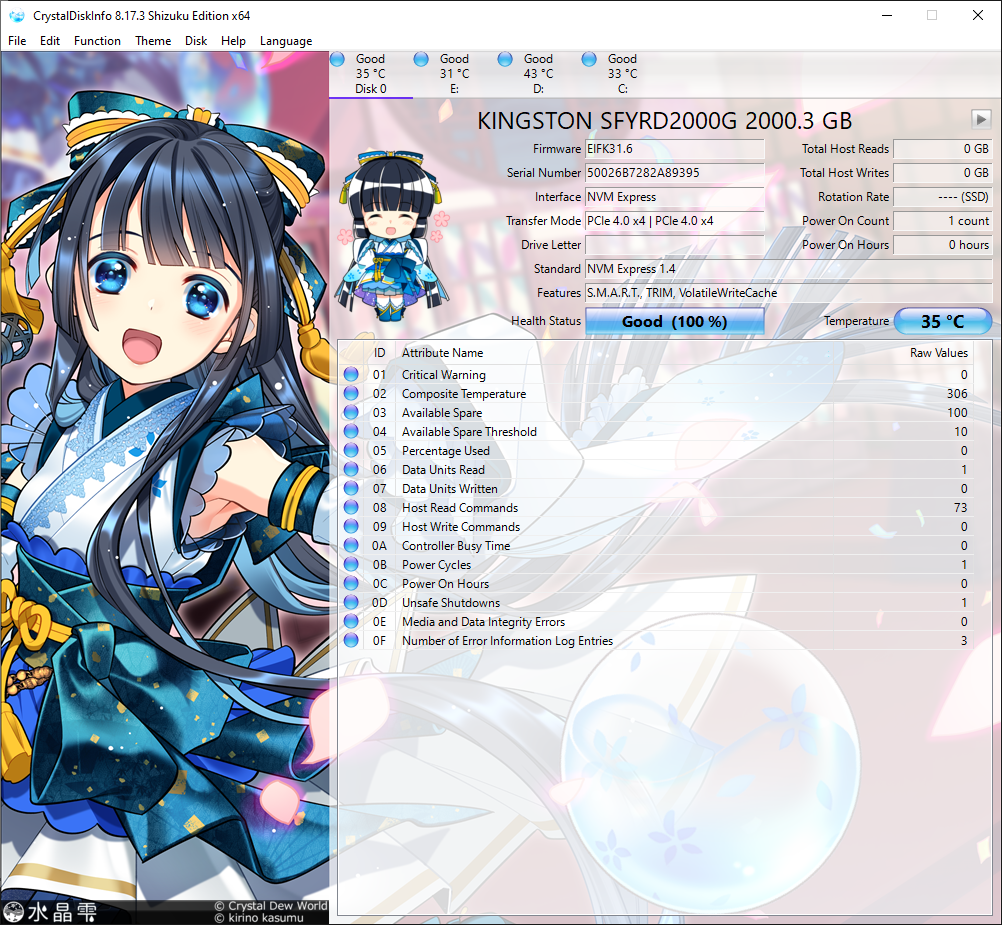Select the E: drive tab

(454, 74)
